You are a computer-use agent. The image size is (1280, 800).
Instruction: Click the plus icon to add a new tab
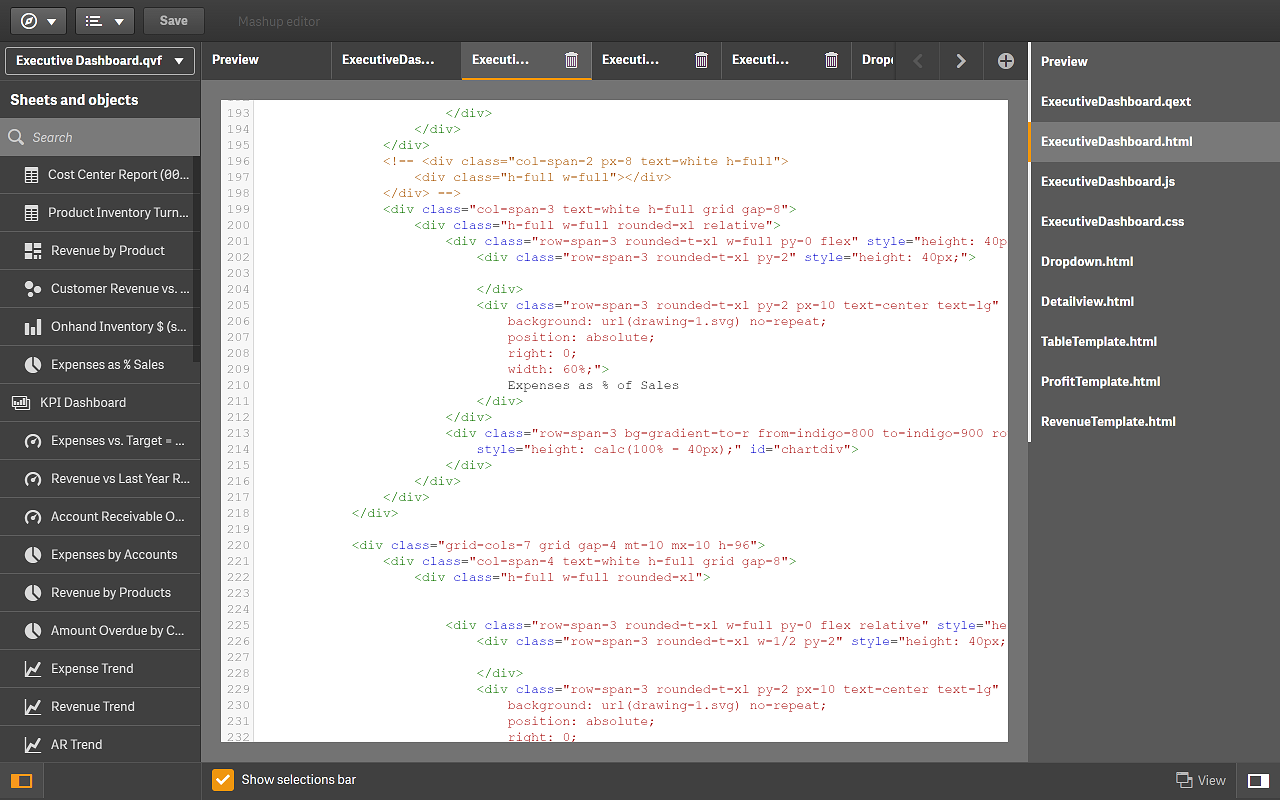point(1005,60)
